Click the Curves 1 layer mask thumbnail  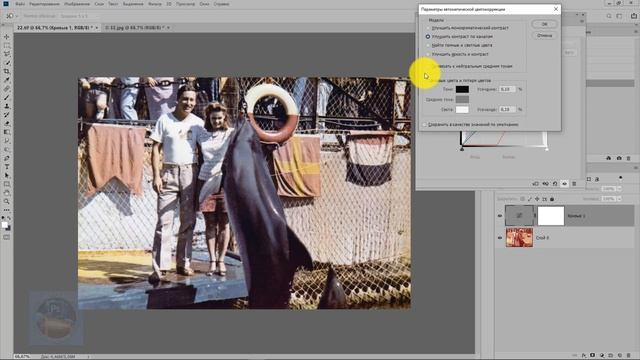click(x=551, y=216)
